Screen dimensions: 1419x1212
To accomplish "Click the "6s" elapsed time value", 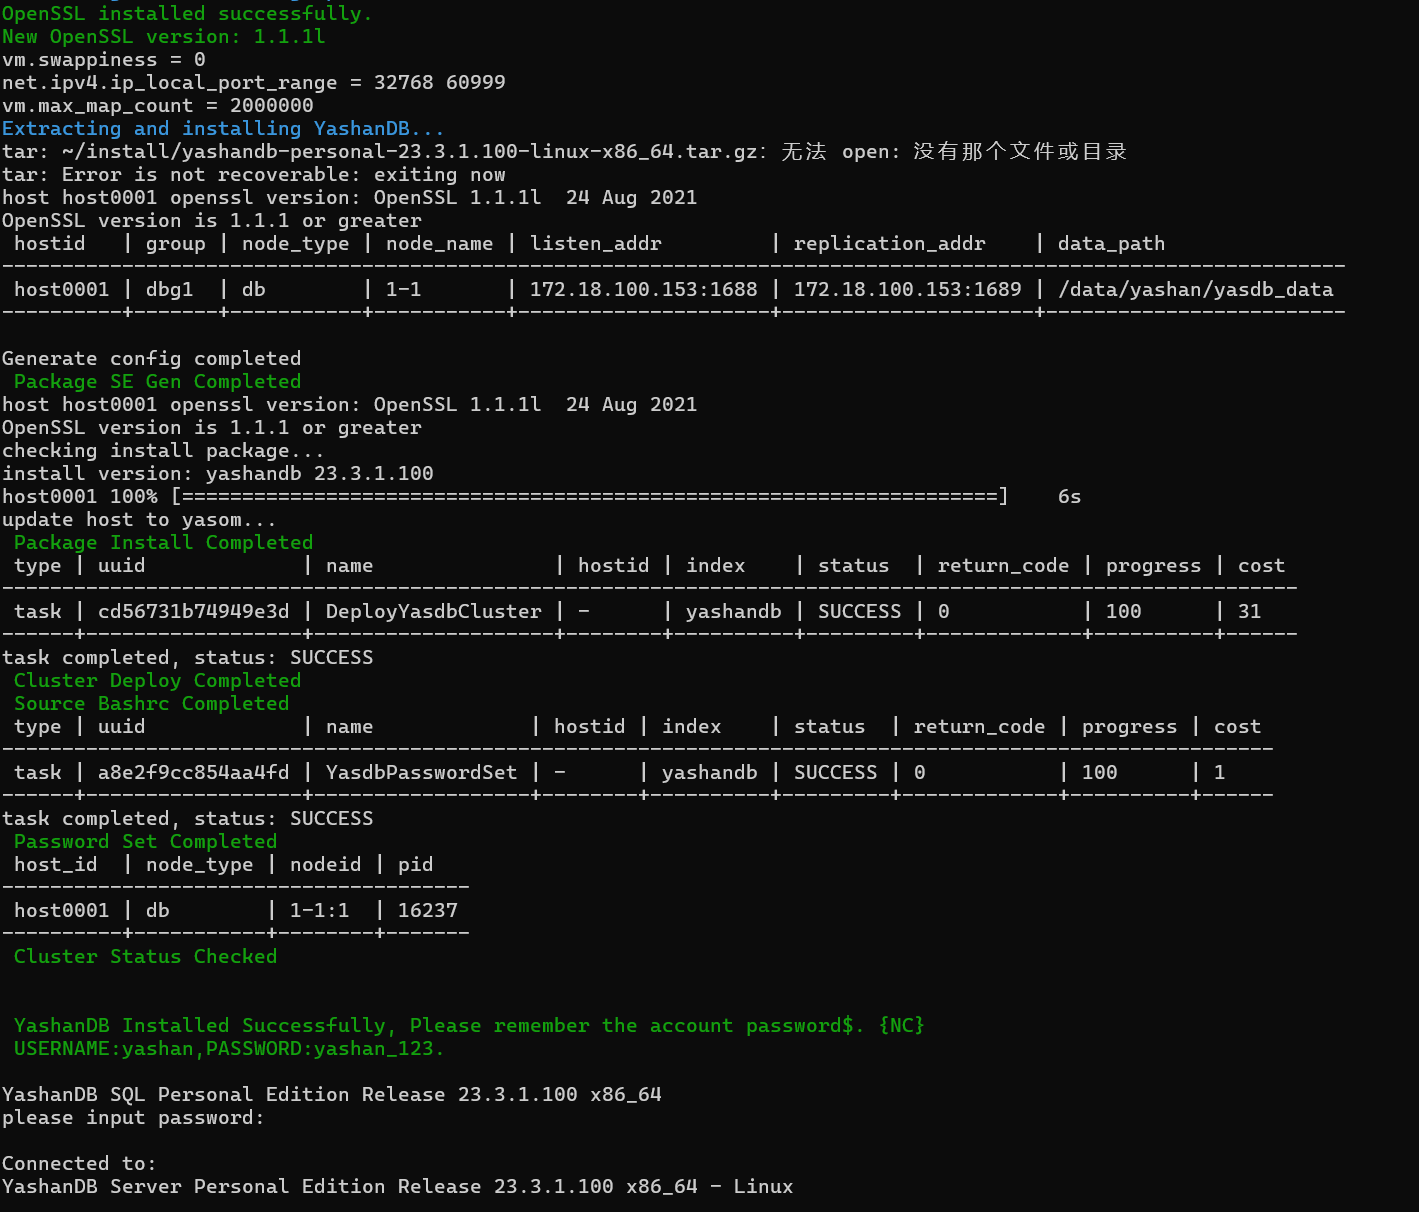I will (x=1070, y=497).
